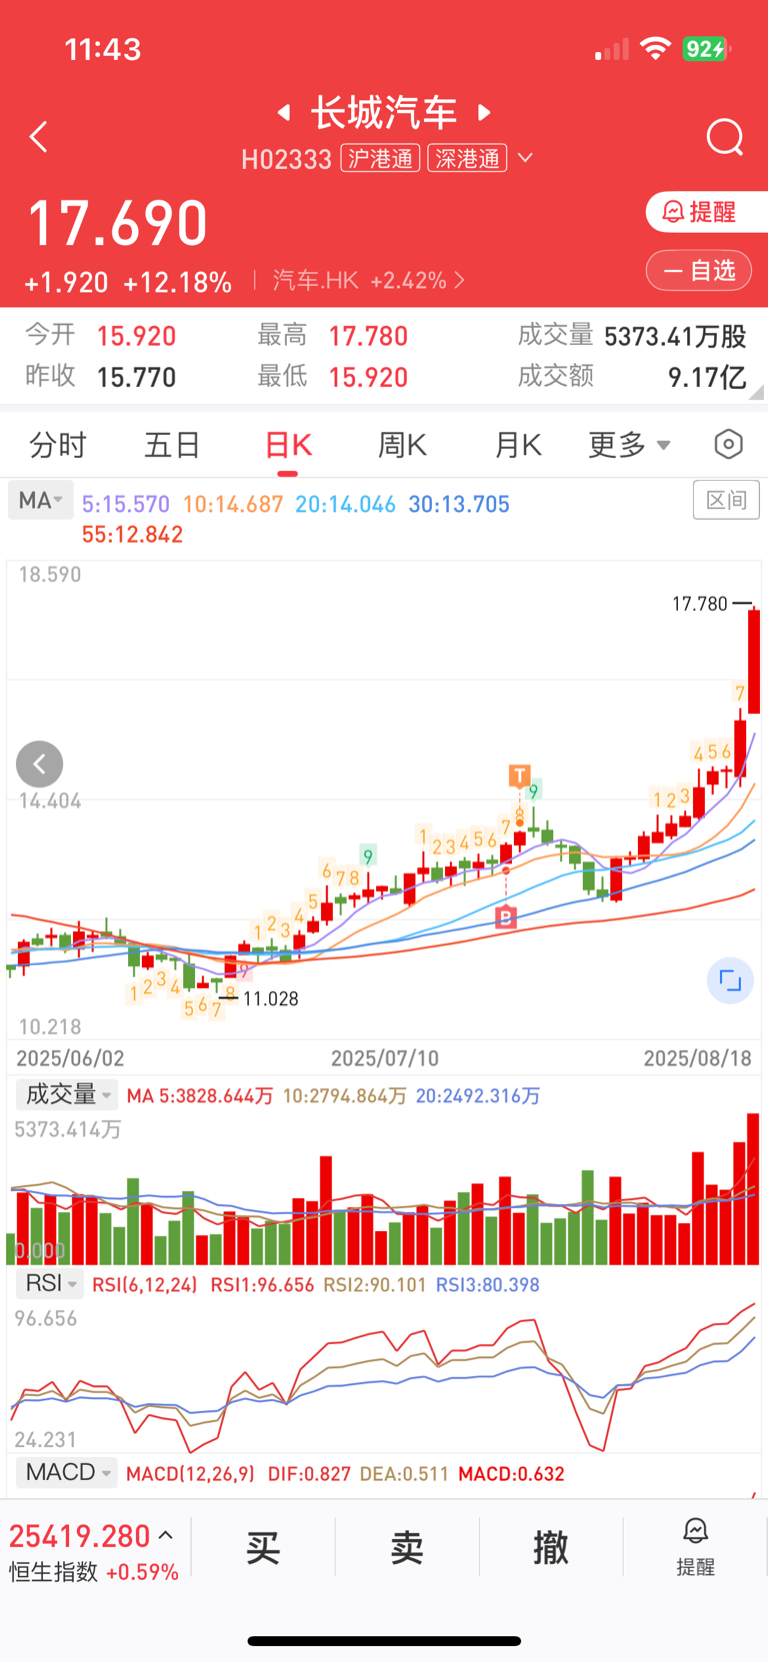Tap the RSI1:96.656 reading
The image size is (768, 1663).
coord(262,1285)
